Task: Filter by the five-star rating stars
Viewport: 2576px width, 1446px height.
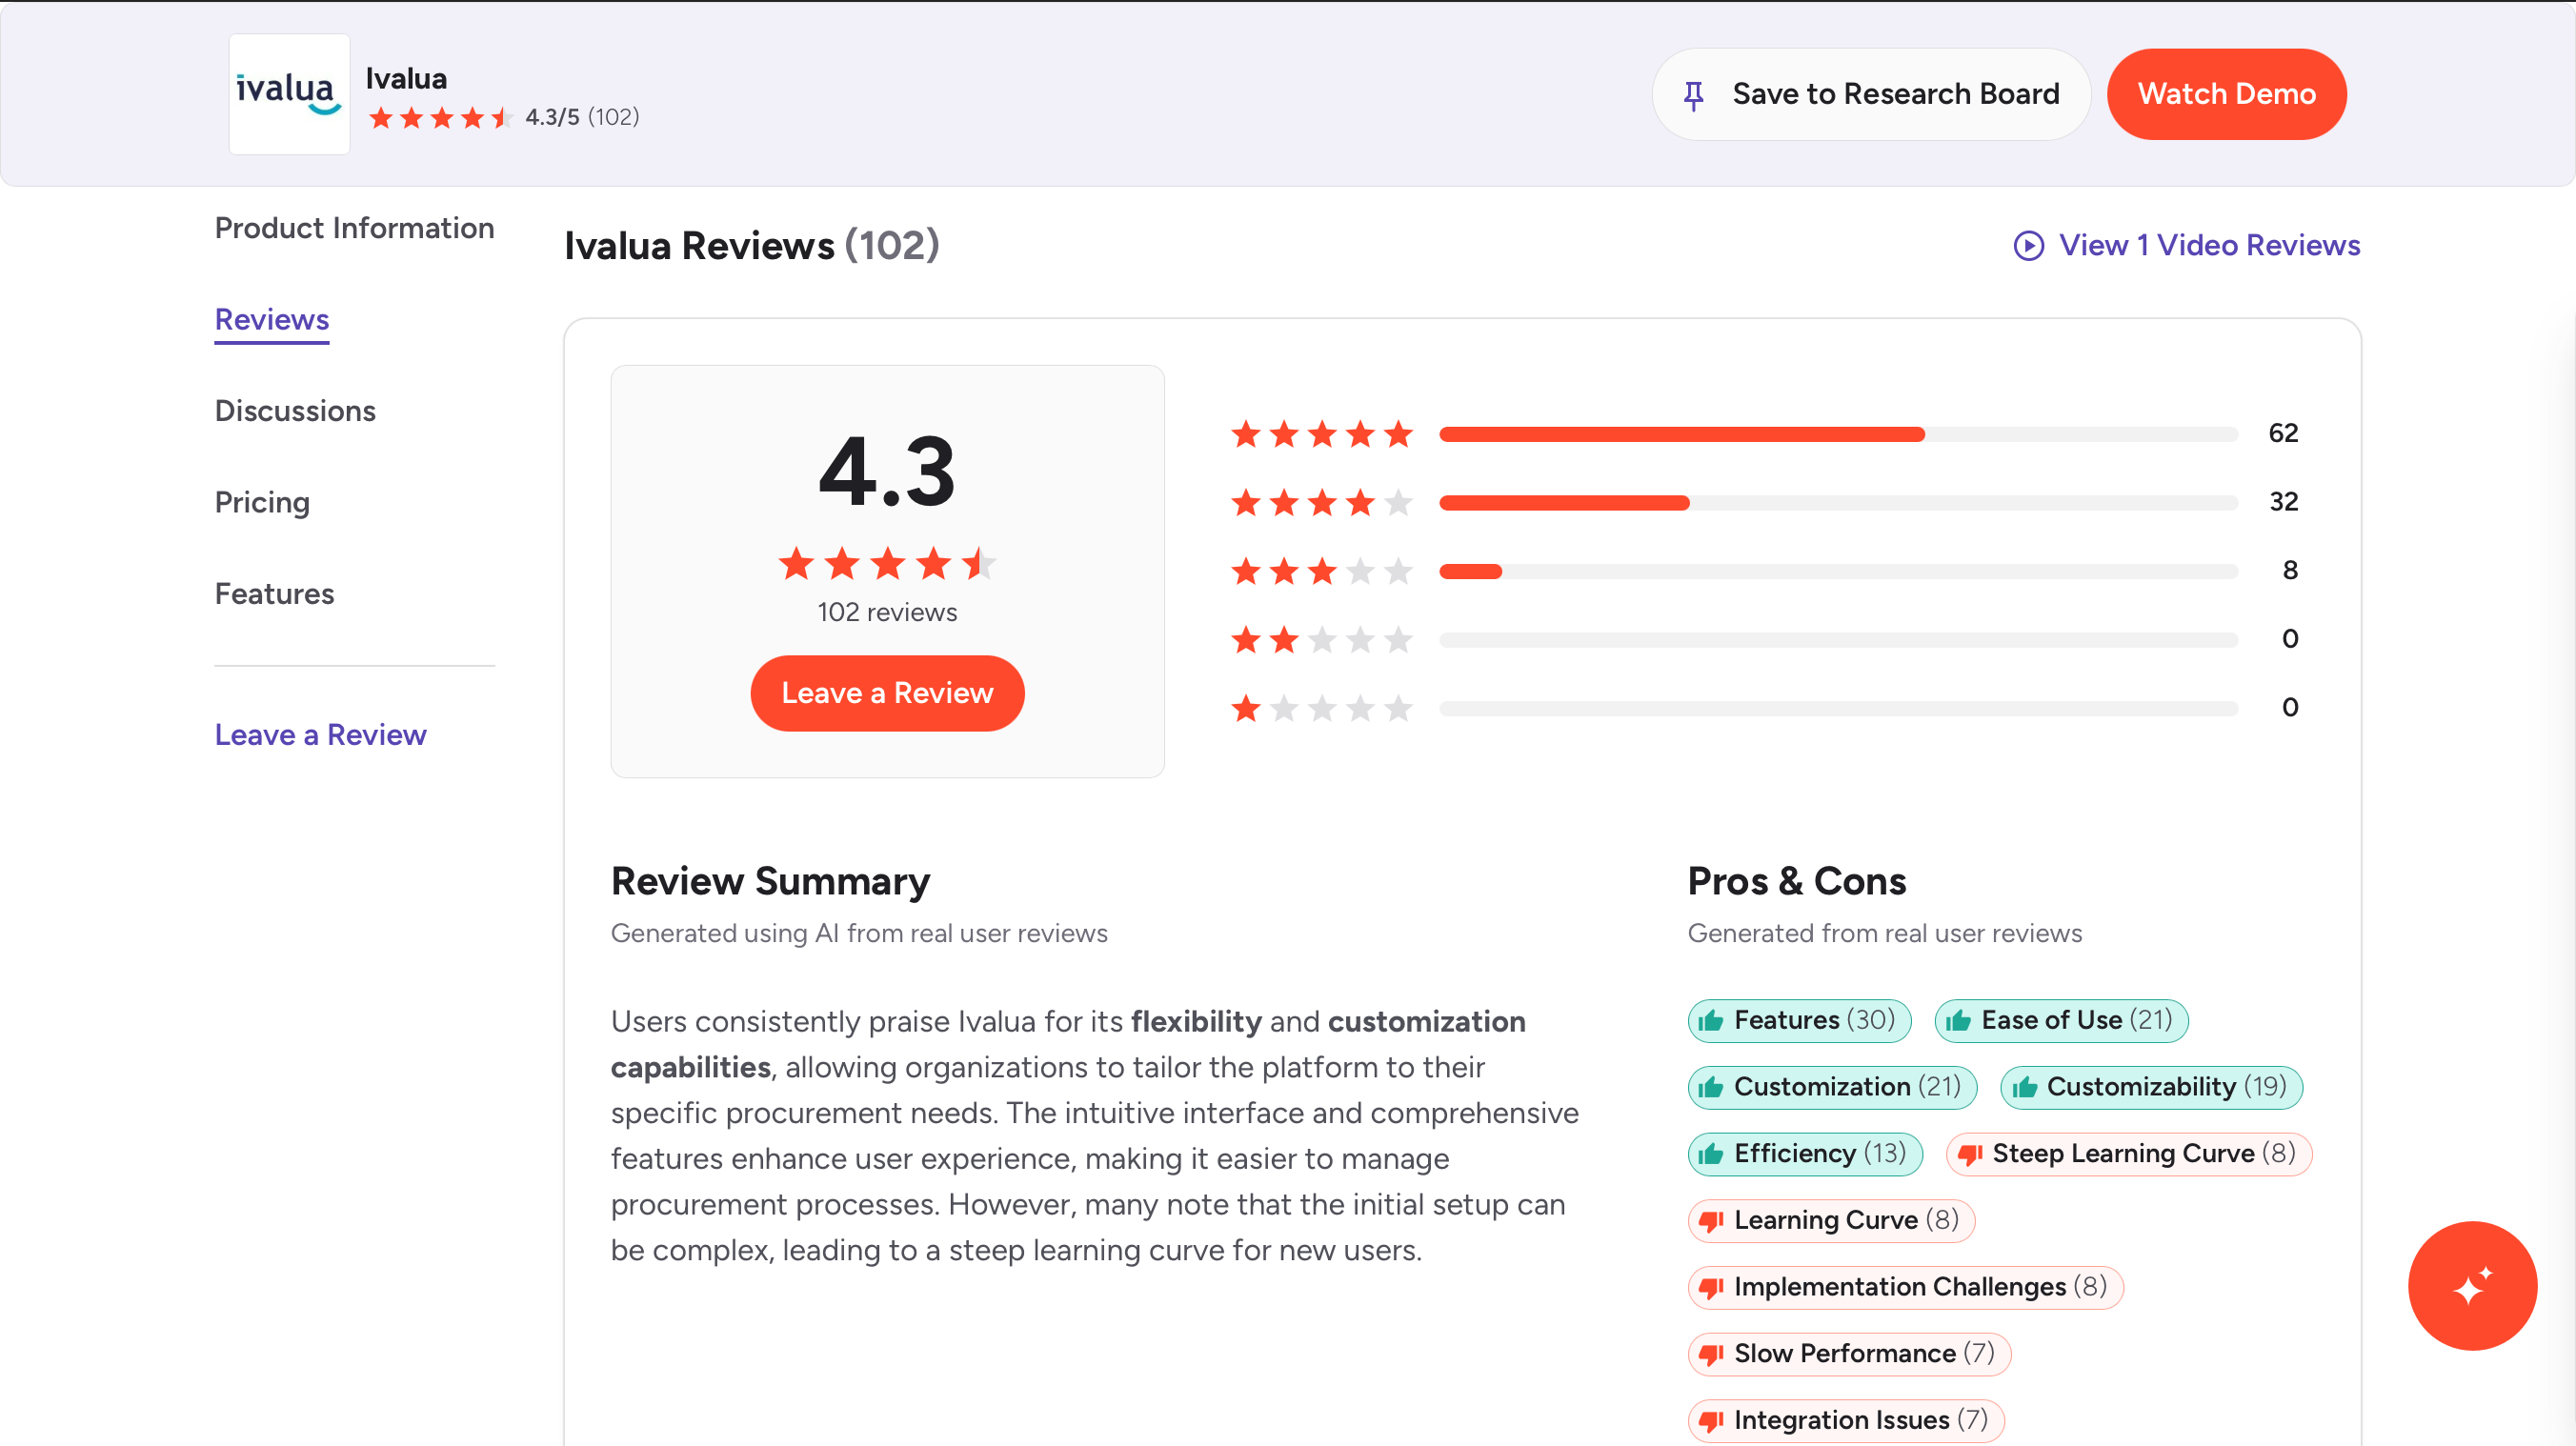Action: click(x=1321, y=434)
